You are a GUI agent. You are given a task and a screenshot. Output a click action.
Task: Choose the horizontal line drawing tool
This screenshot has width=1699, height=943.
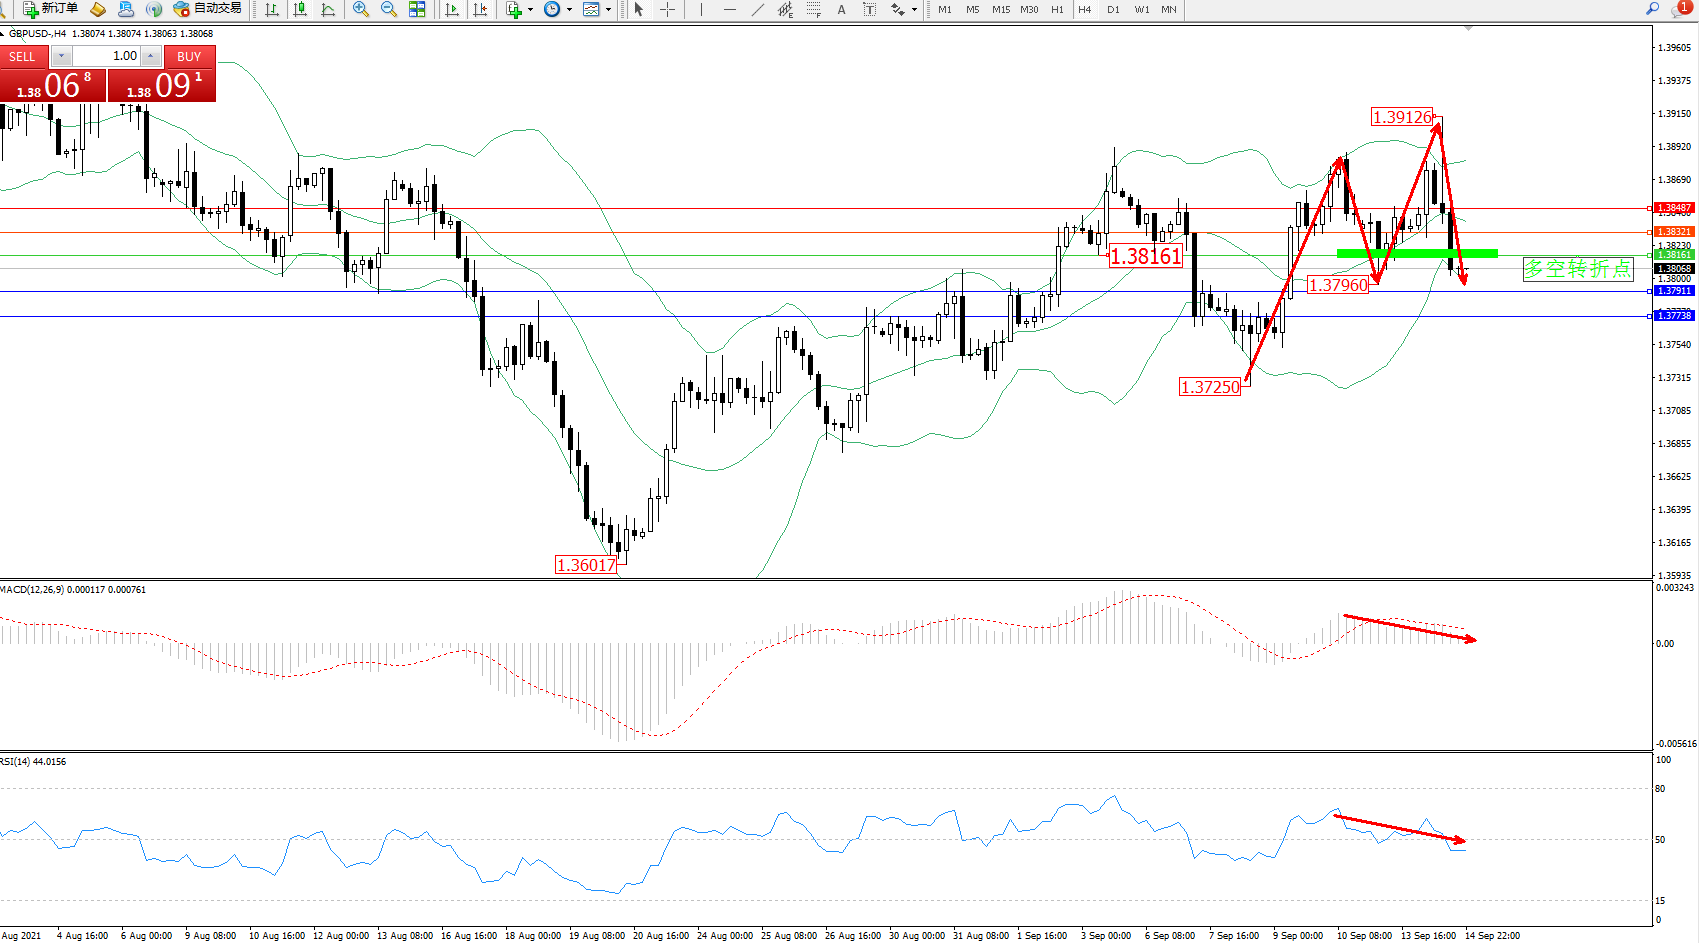pos(729,9)
